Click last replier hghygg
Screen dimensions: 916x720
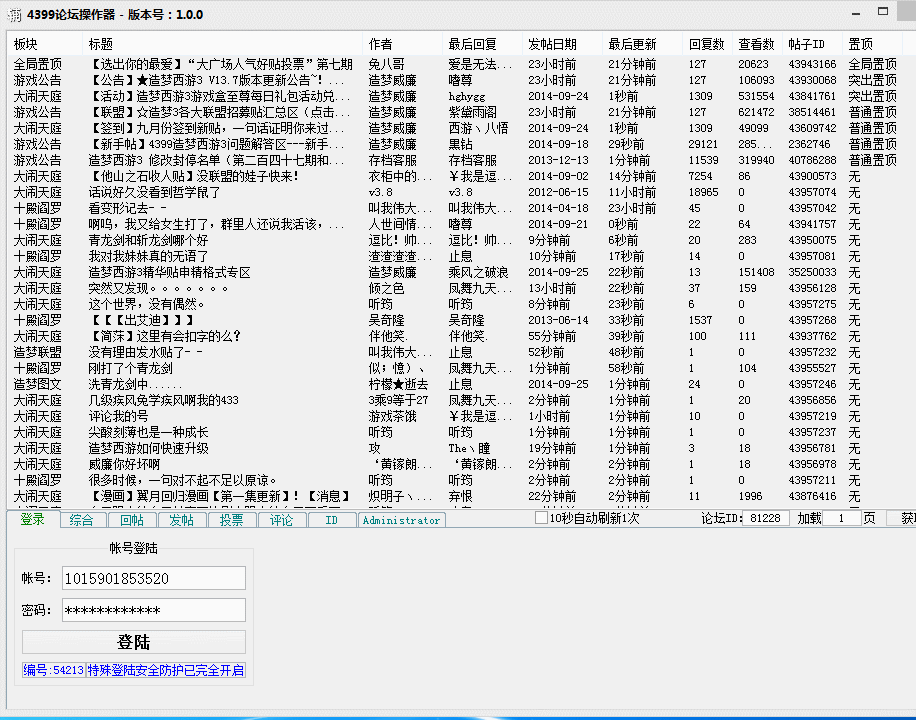coord(467,96)
